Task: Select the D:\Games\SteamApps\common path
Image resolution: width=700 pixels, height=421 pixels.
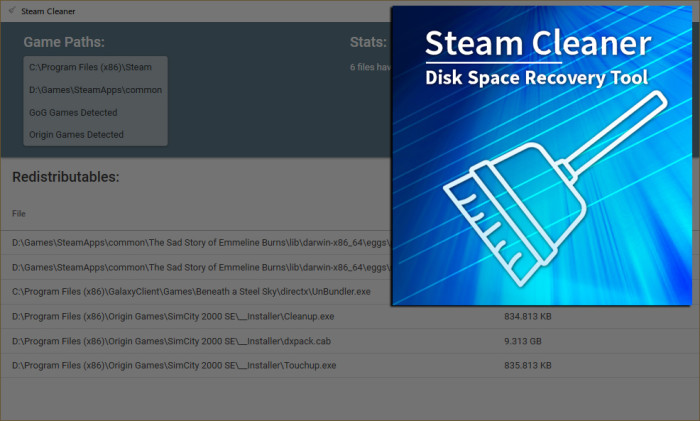Action: click(95, 90)
